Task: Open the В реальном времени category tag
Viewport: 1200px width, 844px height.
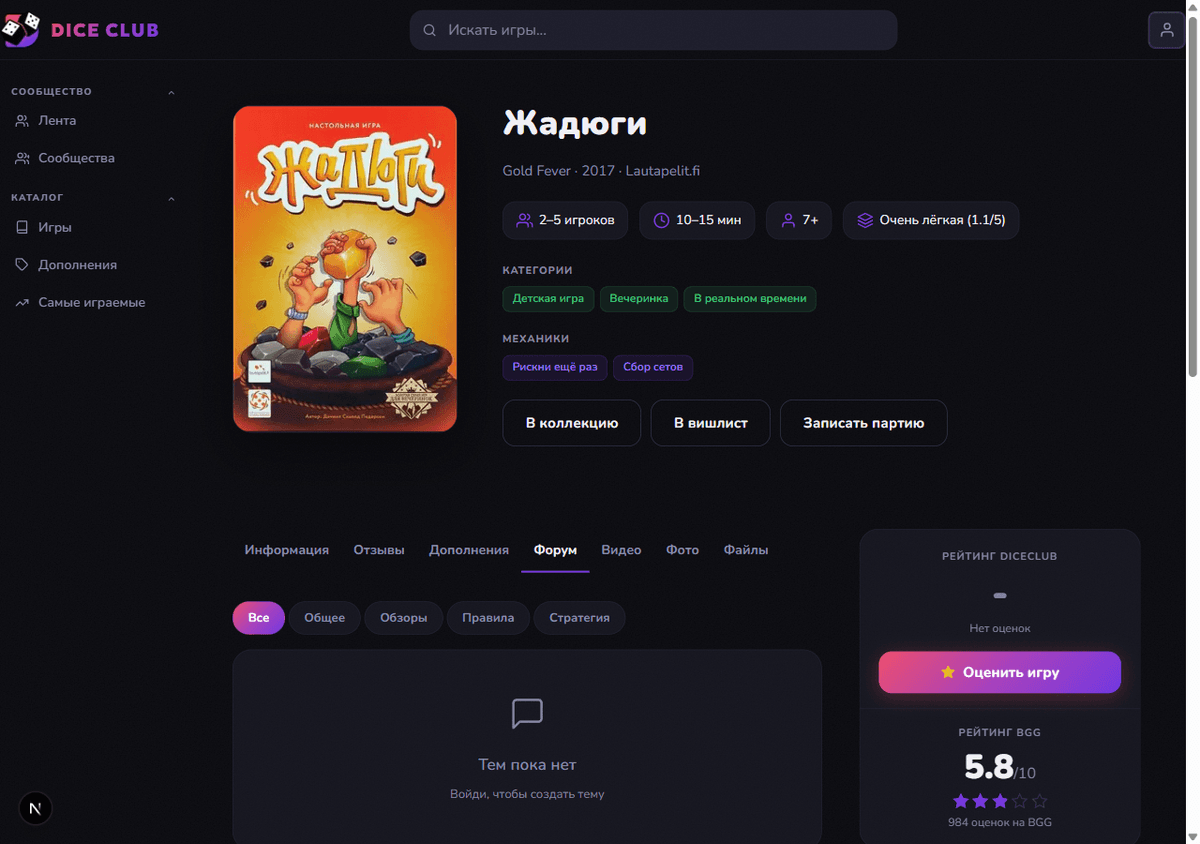Action: (750, 299)
